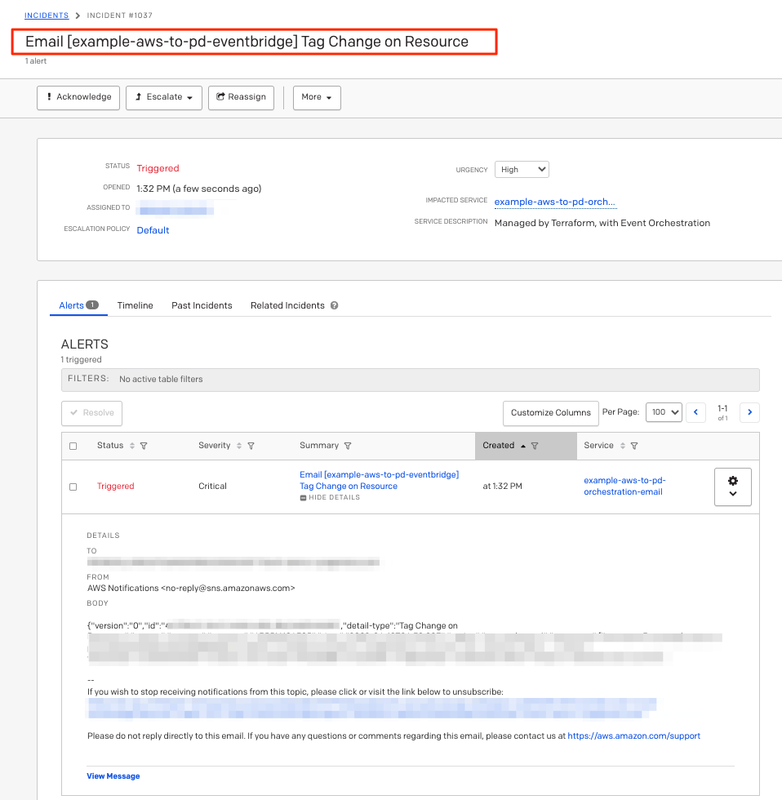
Task: Sort alerts by Severity column
Action: 239,446
